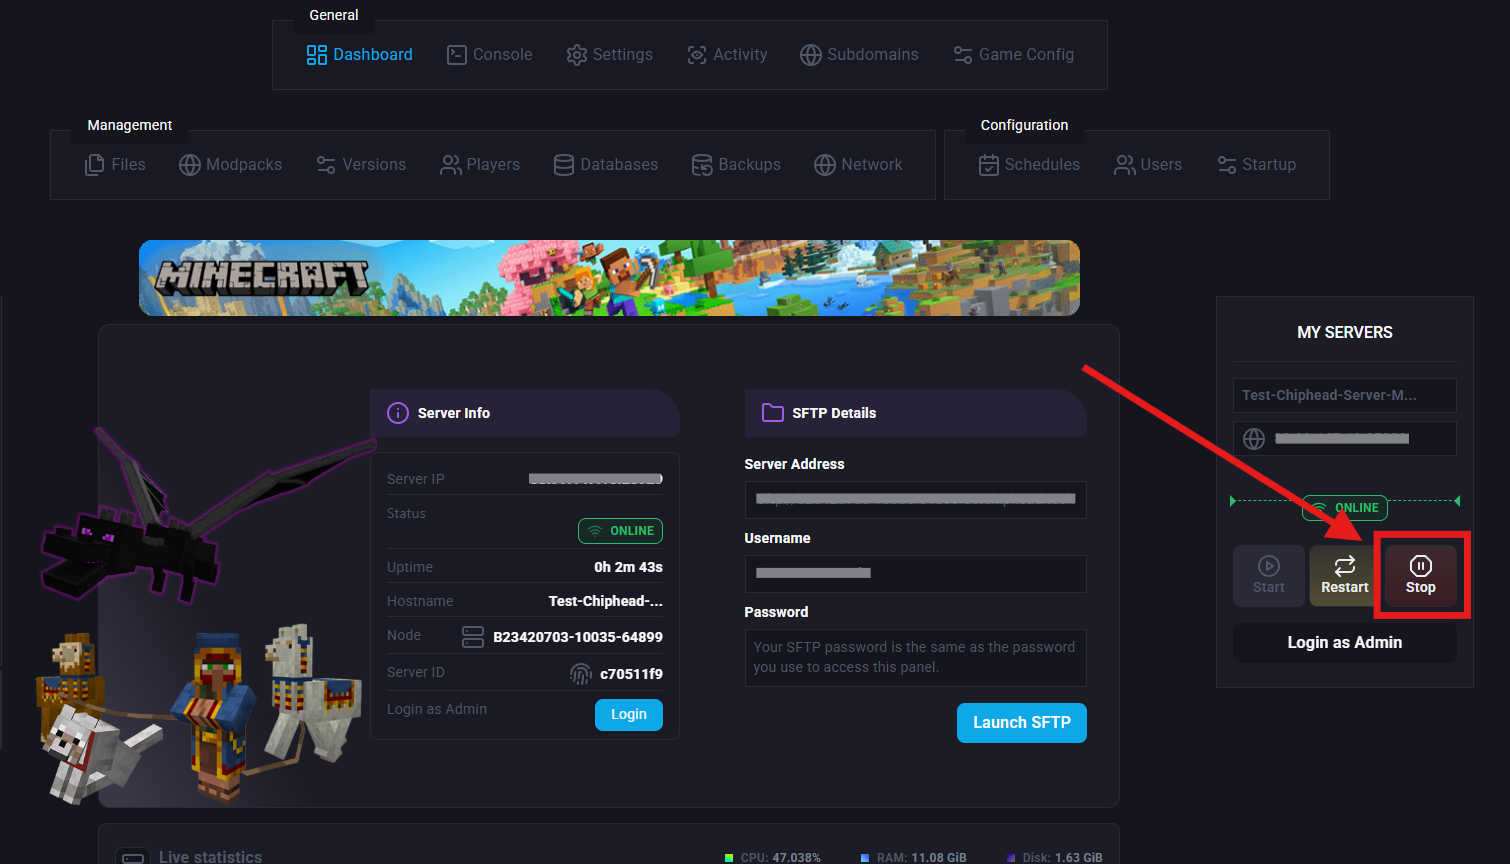This screenshot has height=864, width=1510.
Task: Restart the server
Action: coord(1345,576)
